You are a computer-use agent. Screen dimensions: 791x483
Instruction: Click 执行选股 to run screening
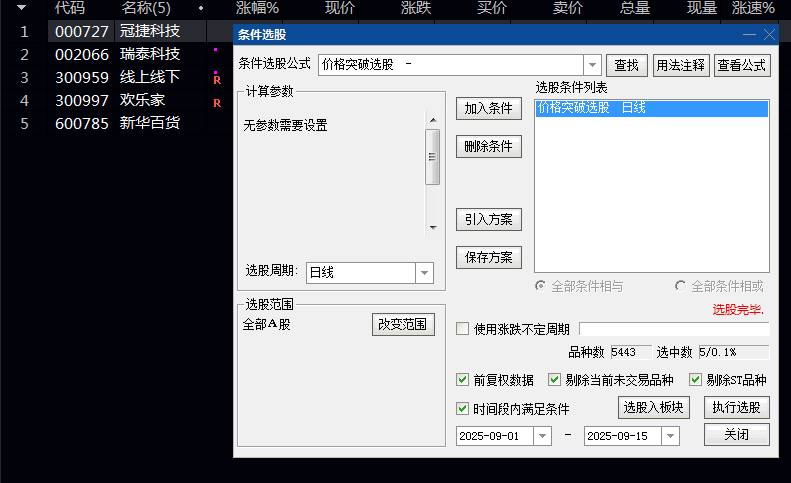737,407
